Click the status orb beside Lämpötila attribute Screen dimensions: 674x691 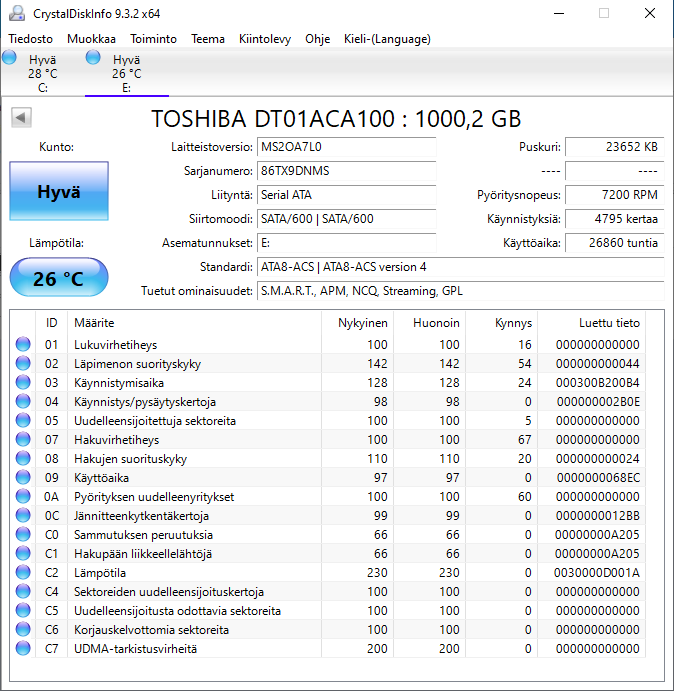[x=23, y=573]
